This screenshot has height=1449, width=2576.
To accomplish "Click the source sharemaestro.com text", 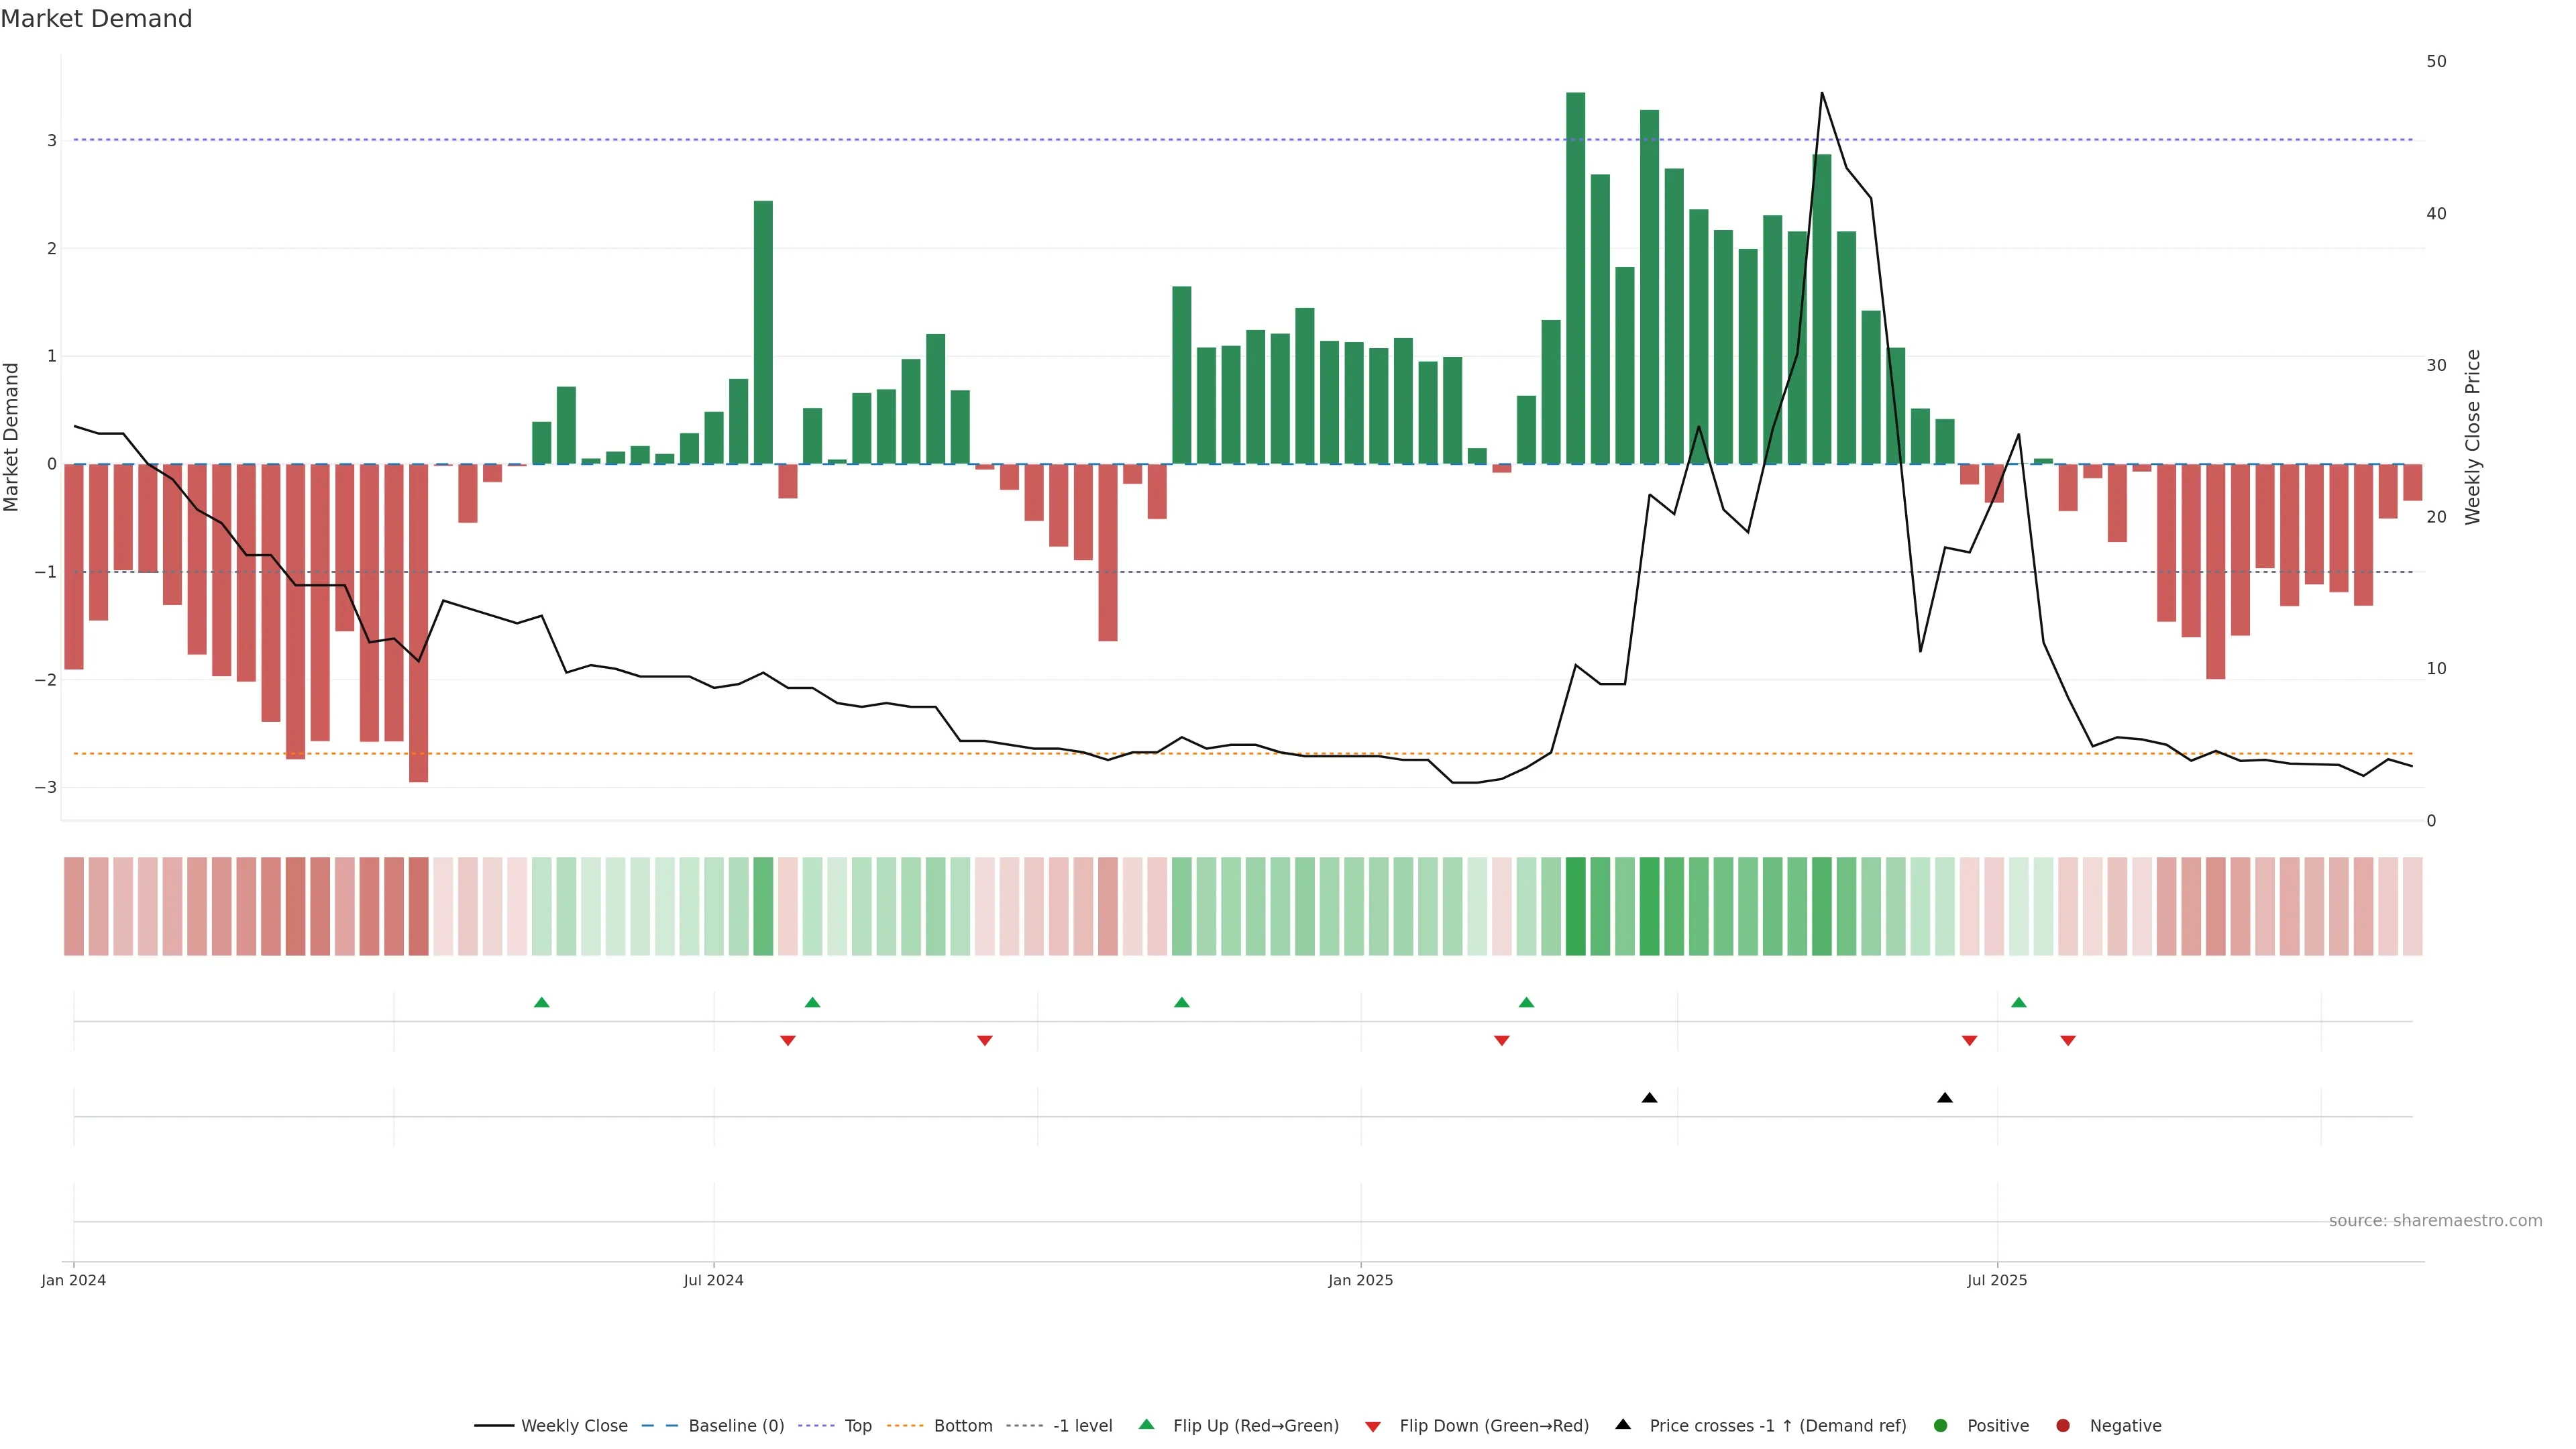I will pos(2435,1221).
